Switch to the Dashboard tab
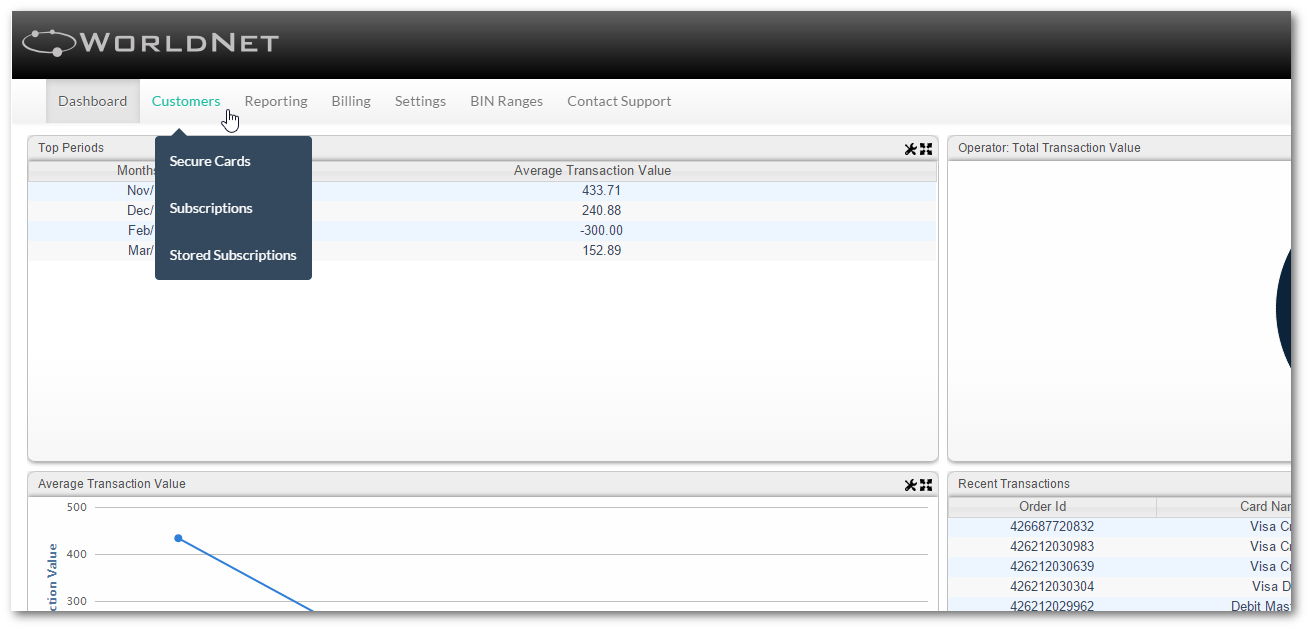The width and height of the screenshot is (1310, 630). click(93, 101)
